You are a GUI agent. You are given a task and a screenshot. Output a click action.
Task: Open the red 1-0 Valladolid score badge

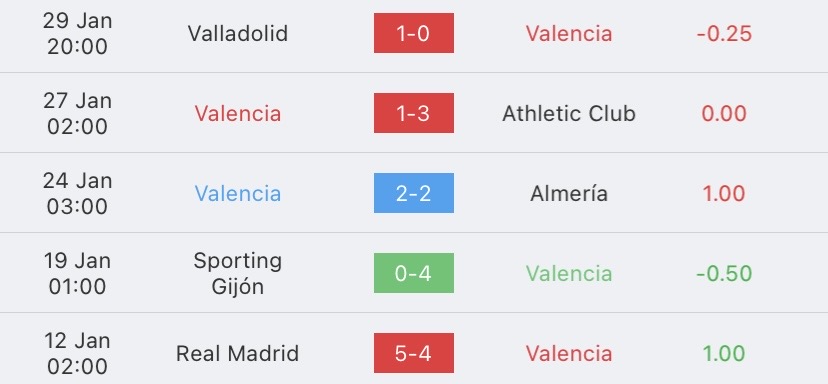[413, 33]
